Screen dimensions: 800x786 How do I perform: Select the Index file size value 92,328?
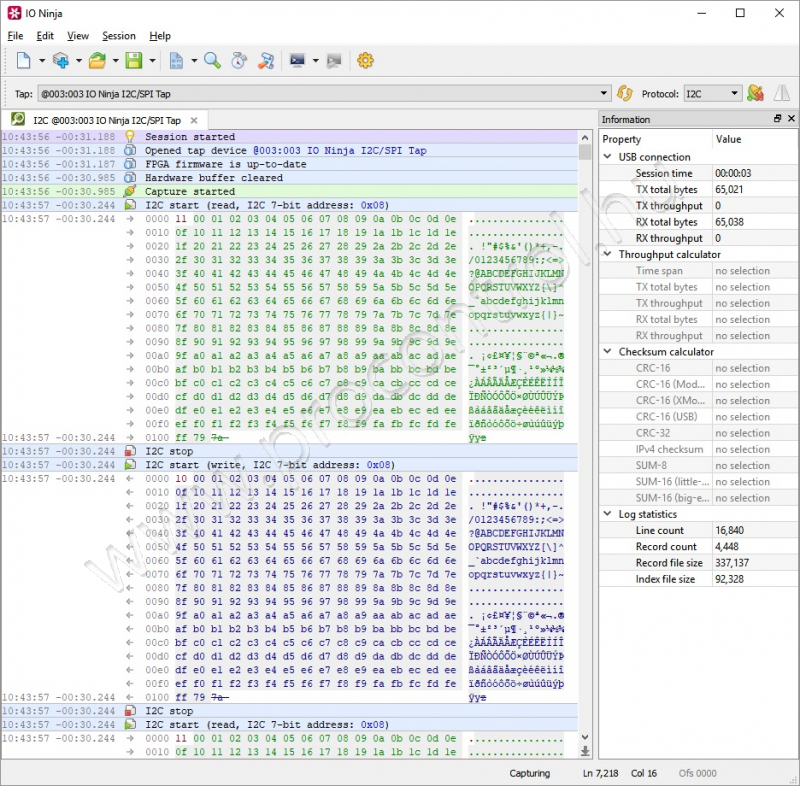[730, 579]
